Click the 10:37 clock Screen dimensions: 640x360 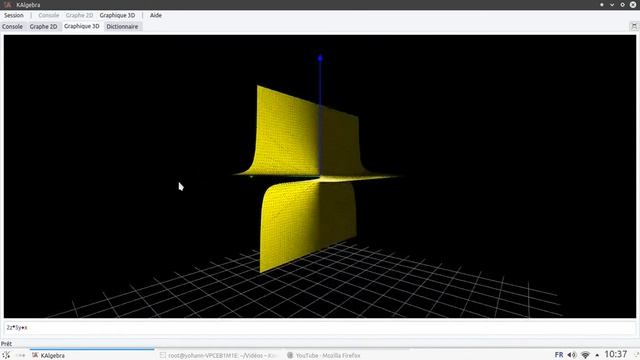[616, 354]
